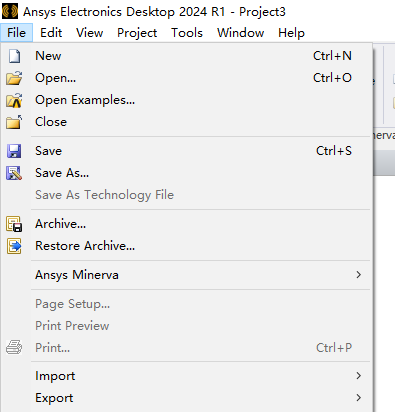Click the Ctrl+P shortcut label
395x412 pixels.
pos(334,348)
